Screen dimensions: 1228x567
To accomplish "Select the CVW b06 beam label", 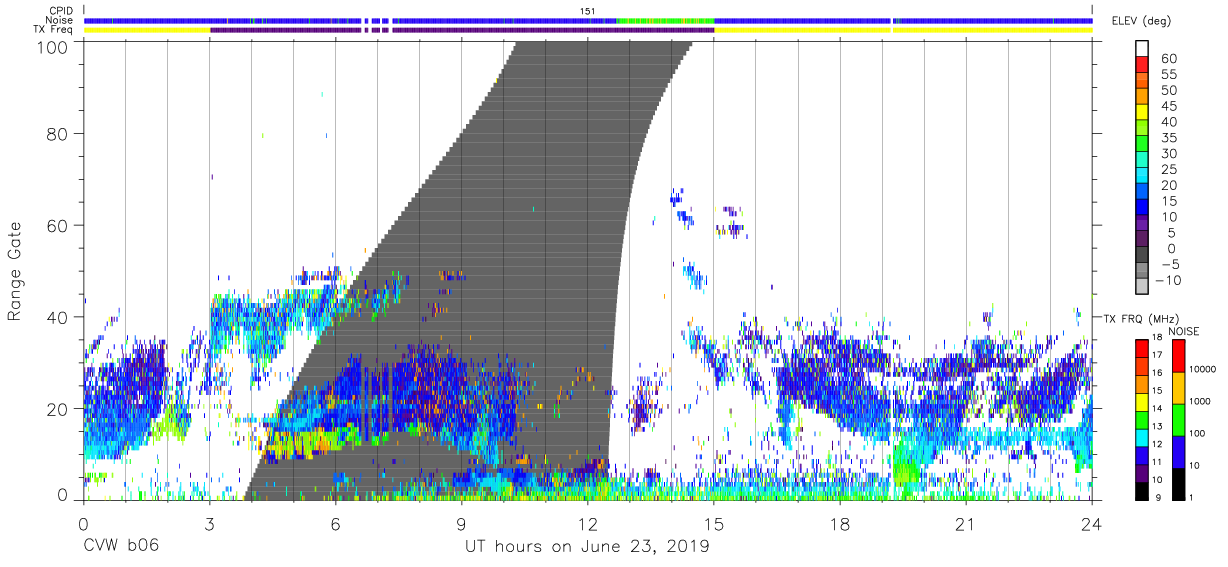I will [120, 547].
